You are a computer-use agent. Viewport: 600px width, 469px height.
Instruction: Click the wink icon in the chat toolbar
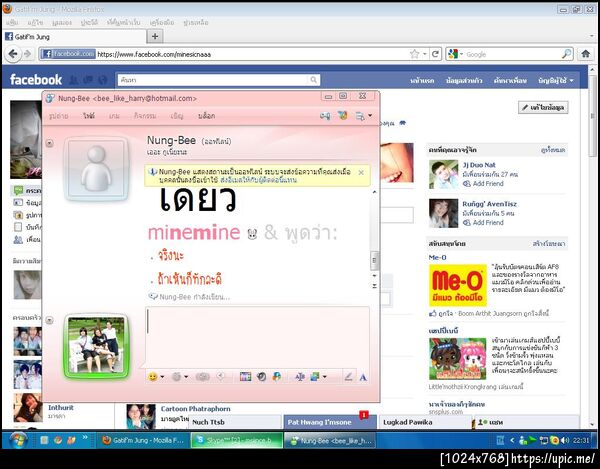pos(176,377)
